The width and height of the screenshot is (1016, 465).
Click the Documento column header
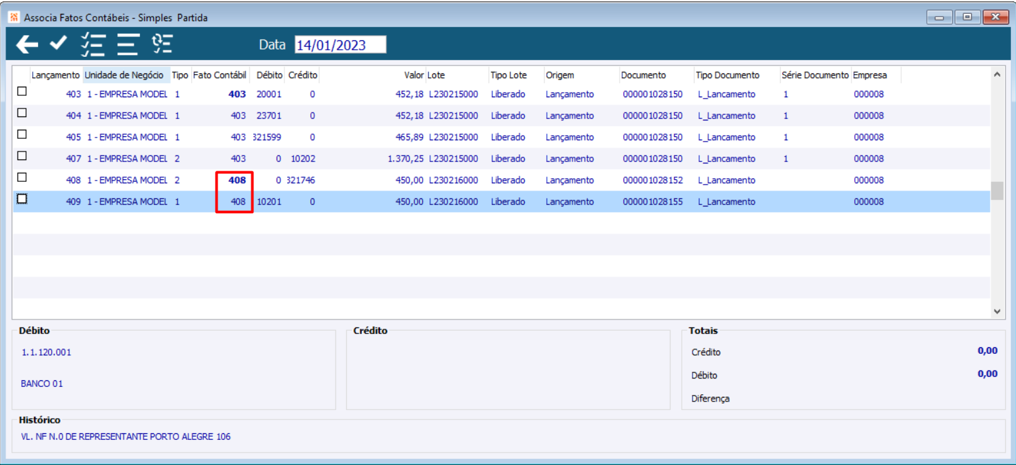coord(656,75)
